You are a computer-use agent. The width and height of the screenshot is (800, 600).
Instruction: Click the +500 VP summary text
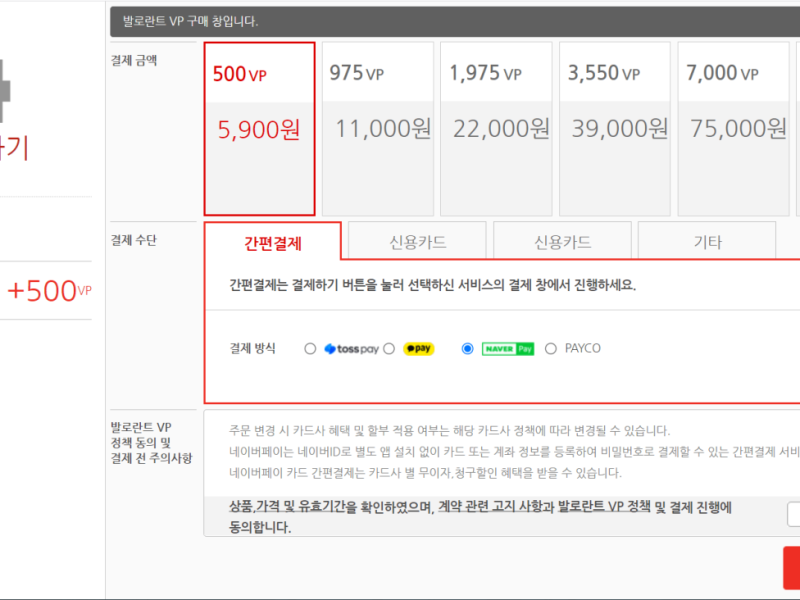(x=49, y=291)
